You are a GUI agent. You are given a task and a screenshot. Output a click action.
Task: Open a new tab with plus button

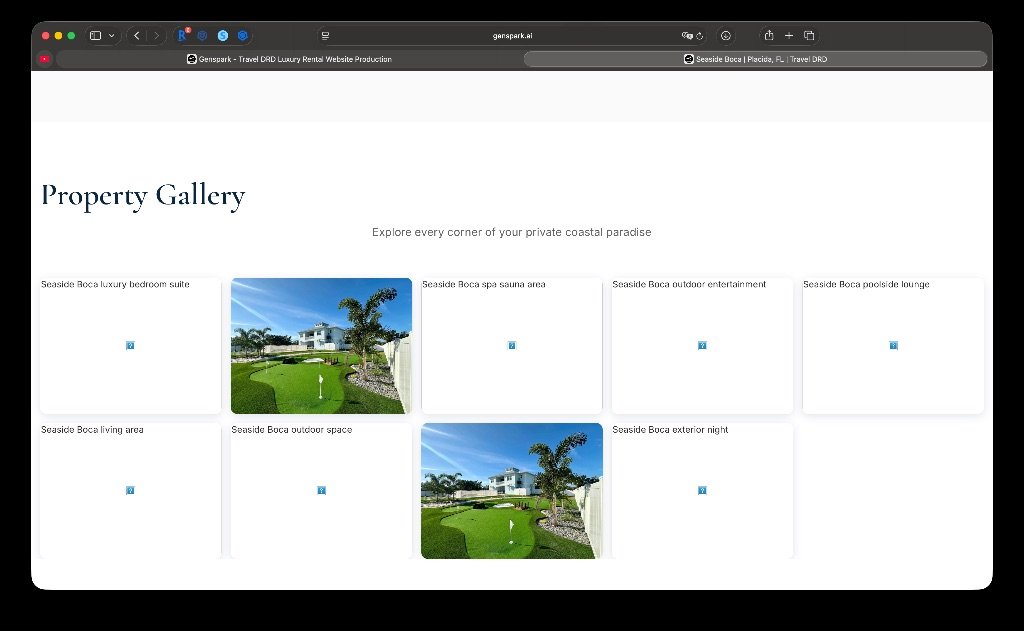click(789, 35)
